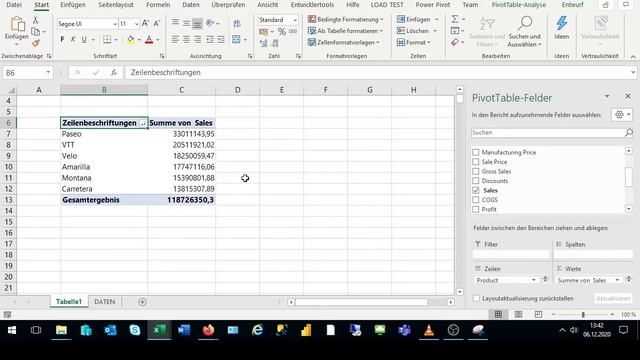This screenshot has width=640, height=360.
Task: Adjust the zoom slider handle
Action: [583, 315]
